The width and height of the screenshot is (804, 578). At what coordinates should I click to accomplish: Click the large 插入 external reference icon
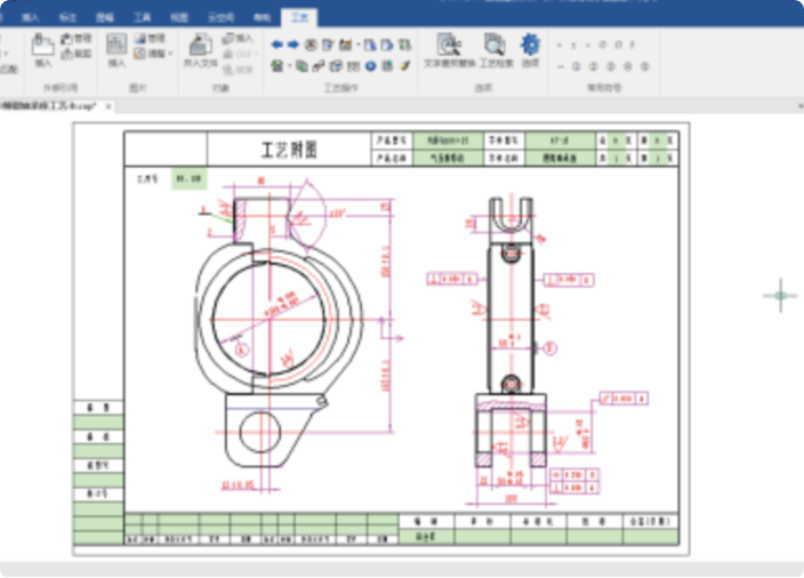click(43, 50)
